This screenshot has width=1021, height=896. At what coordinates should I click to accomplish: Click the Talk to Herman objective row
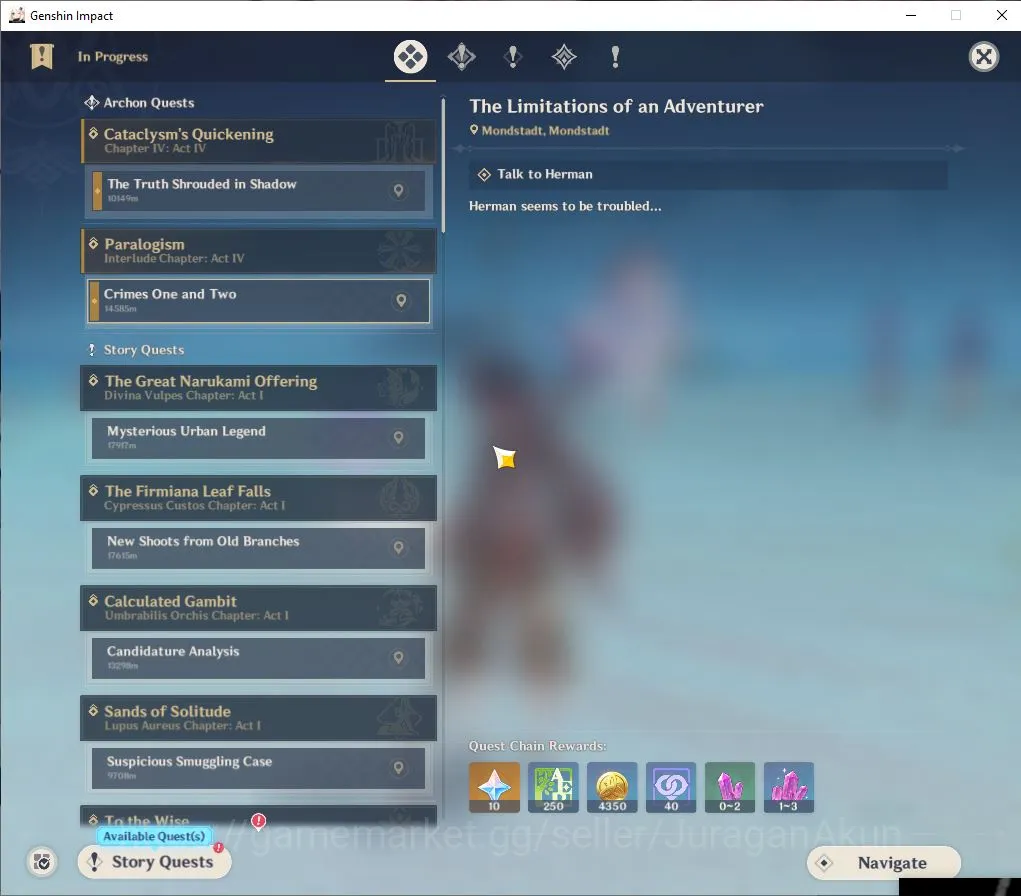pyautogui.click(x=708, y=175)
